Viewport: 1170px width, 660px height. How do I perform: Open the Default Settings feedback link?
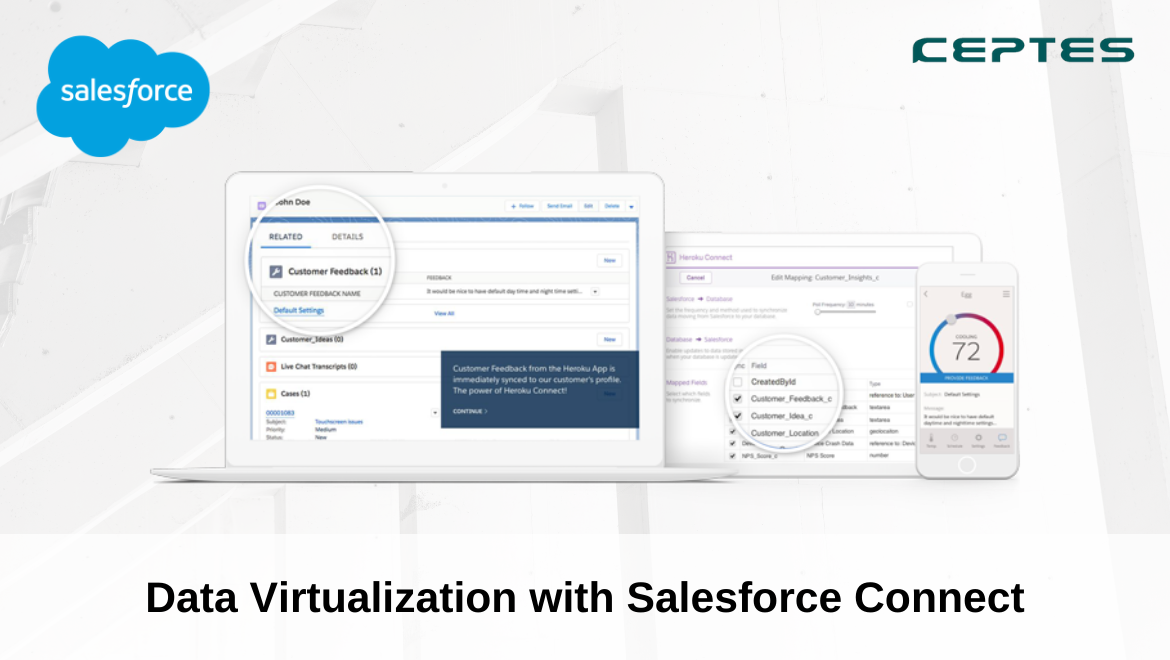click(298, 310)
